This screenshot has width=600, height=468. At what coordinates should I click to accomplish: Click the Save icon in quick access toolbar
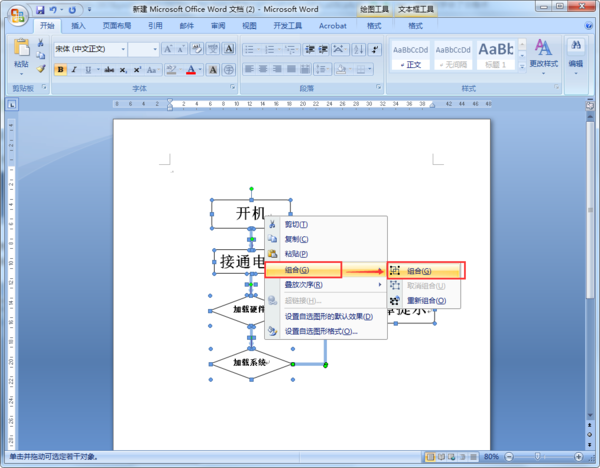coord(40,10)
